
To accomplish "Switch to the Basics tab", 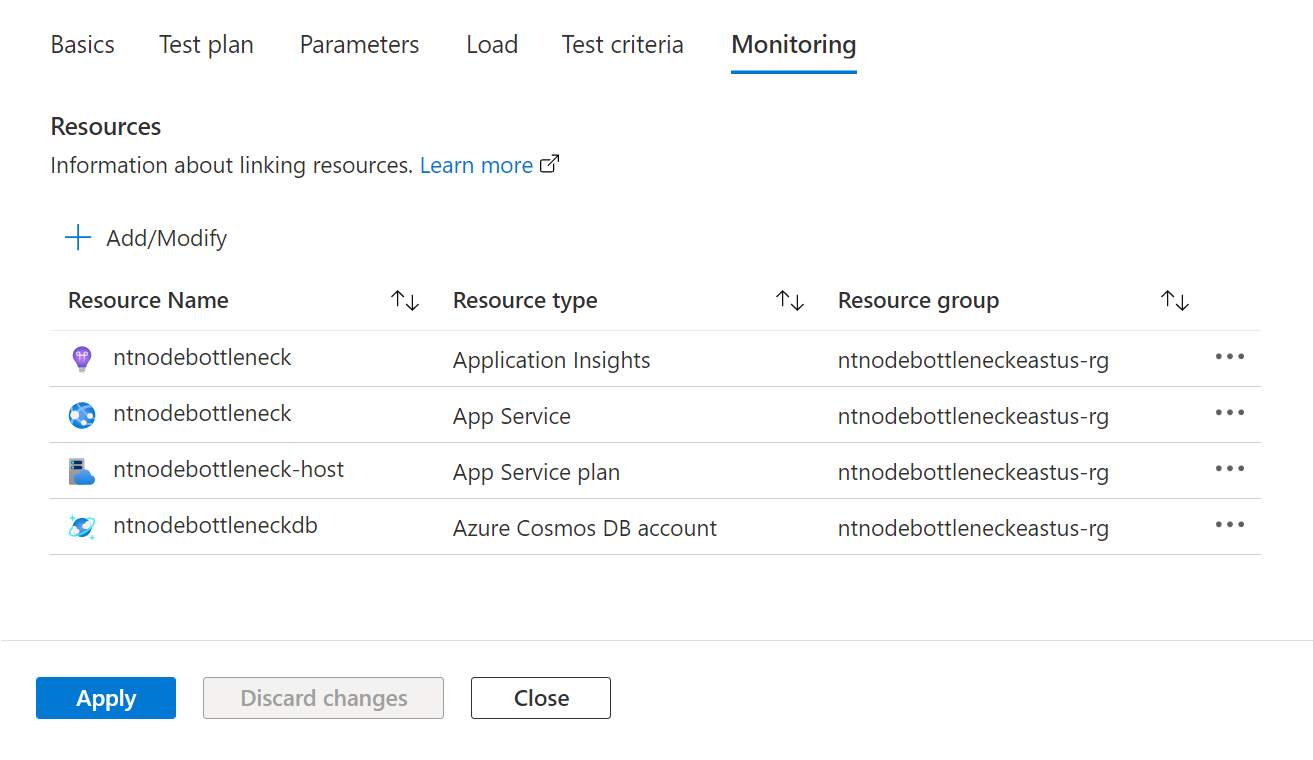I will (x=82, y=44).
